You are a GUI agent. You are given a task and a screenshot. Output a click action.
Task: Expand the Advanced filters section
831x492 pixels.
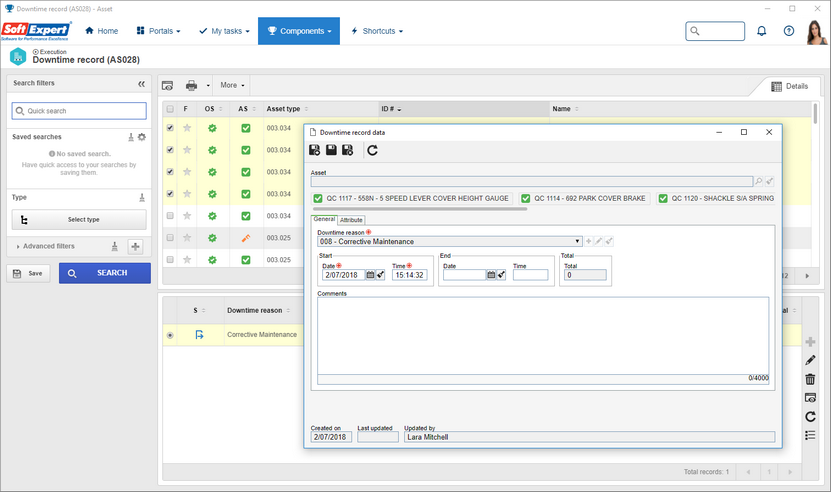(45, 246)
